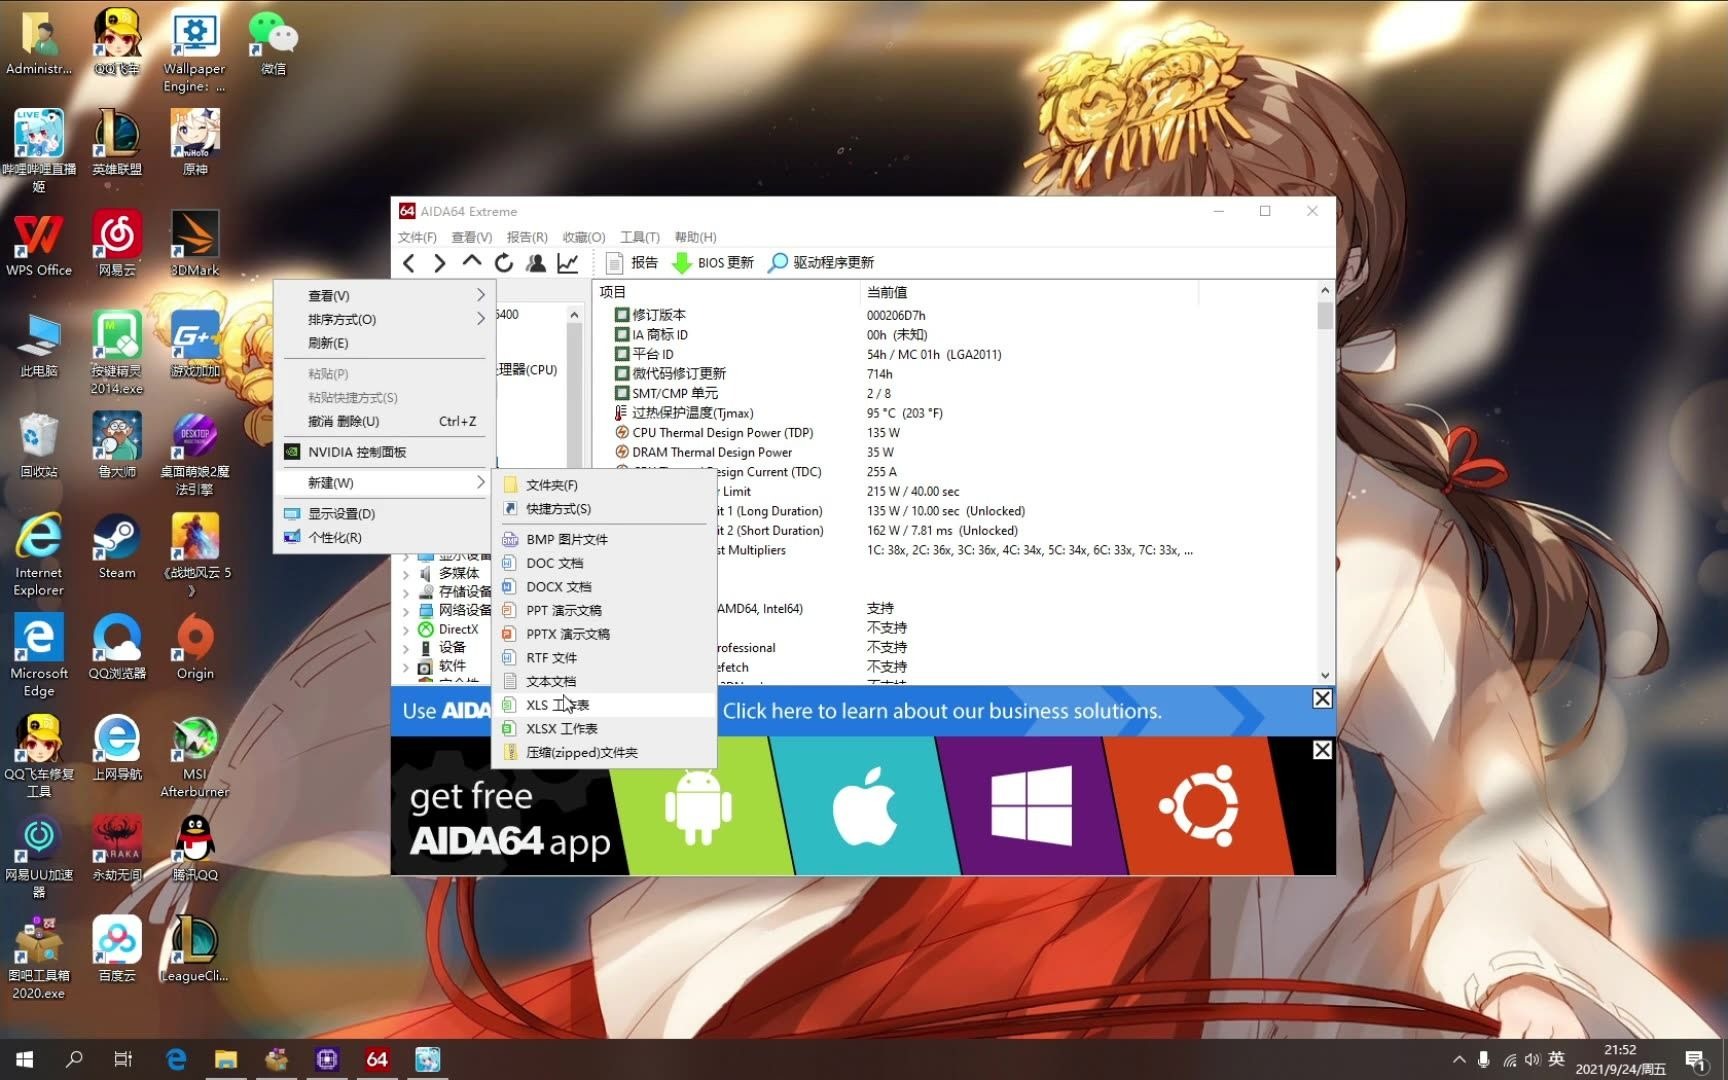Select 微信 desktop icon

273,42
